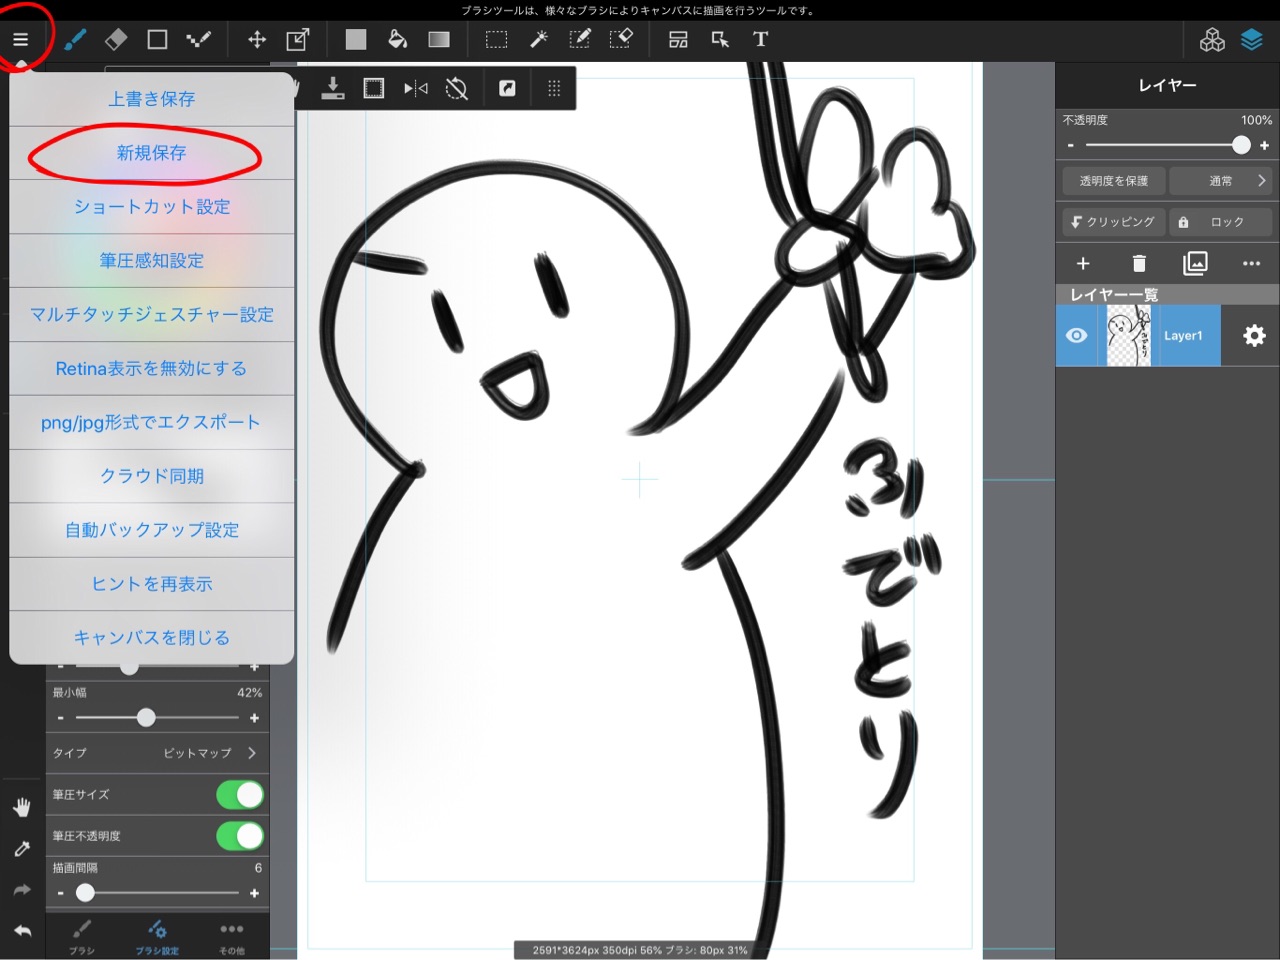The image size is (1280, 960).
Task: Choose 上書き保存 from the menu
Action: tap(152, 99)
